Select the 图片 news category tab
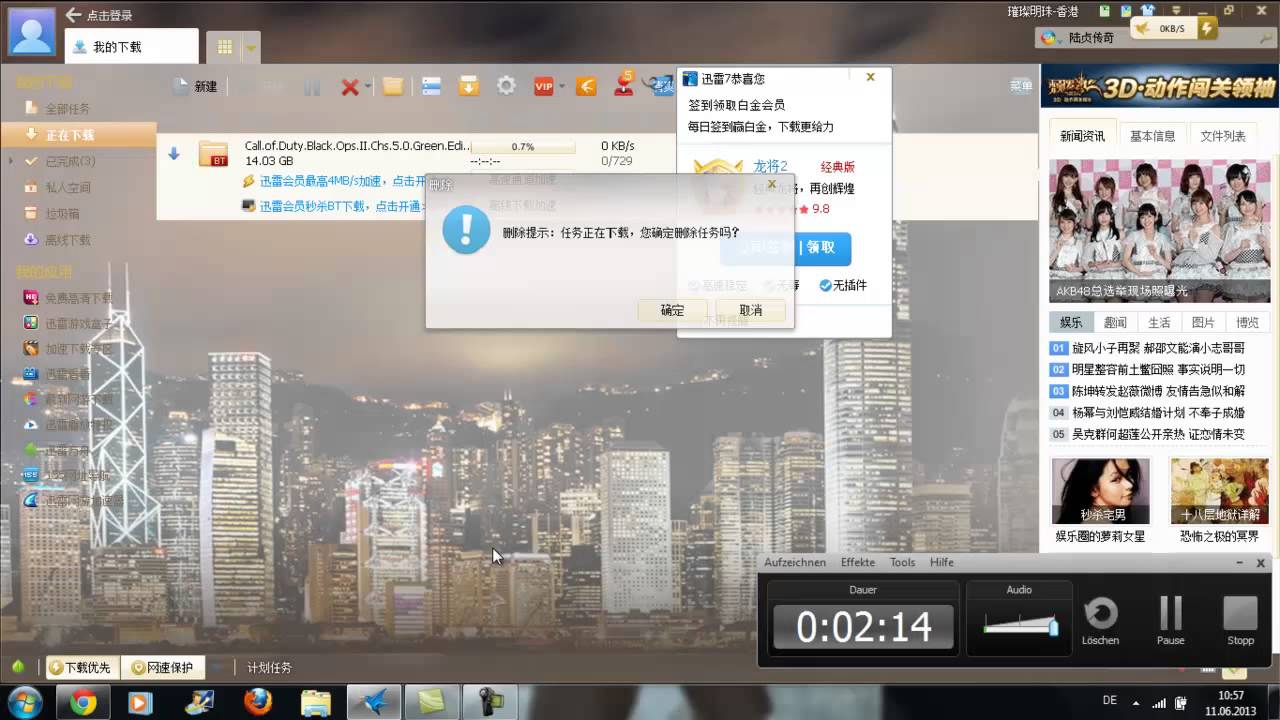The image size is (1280, 720). (x=1203, y=322)
